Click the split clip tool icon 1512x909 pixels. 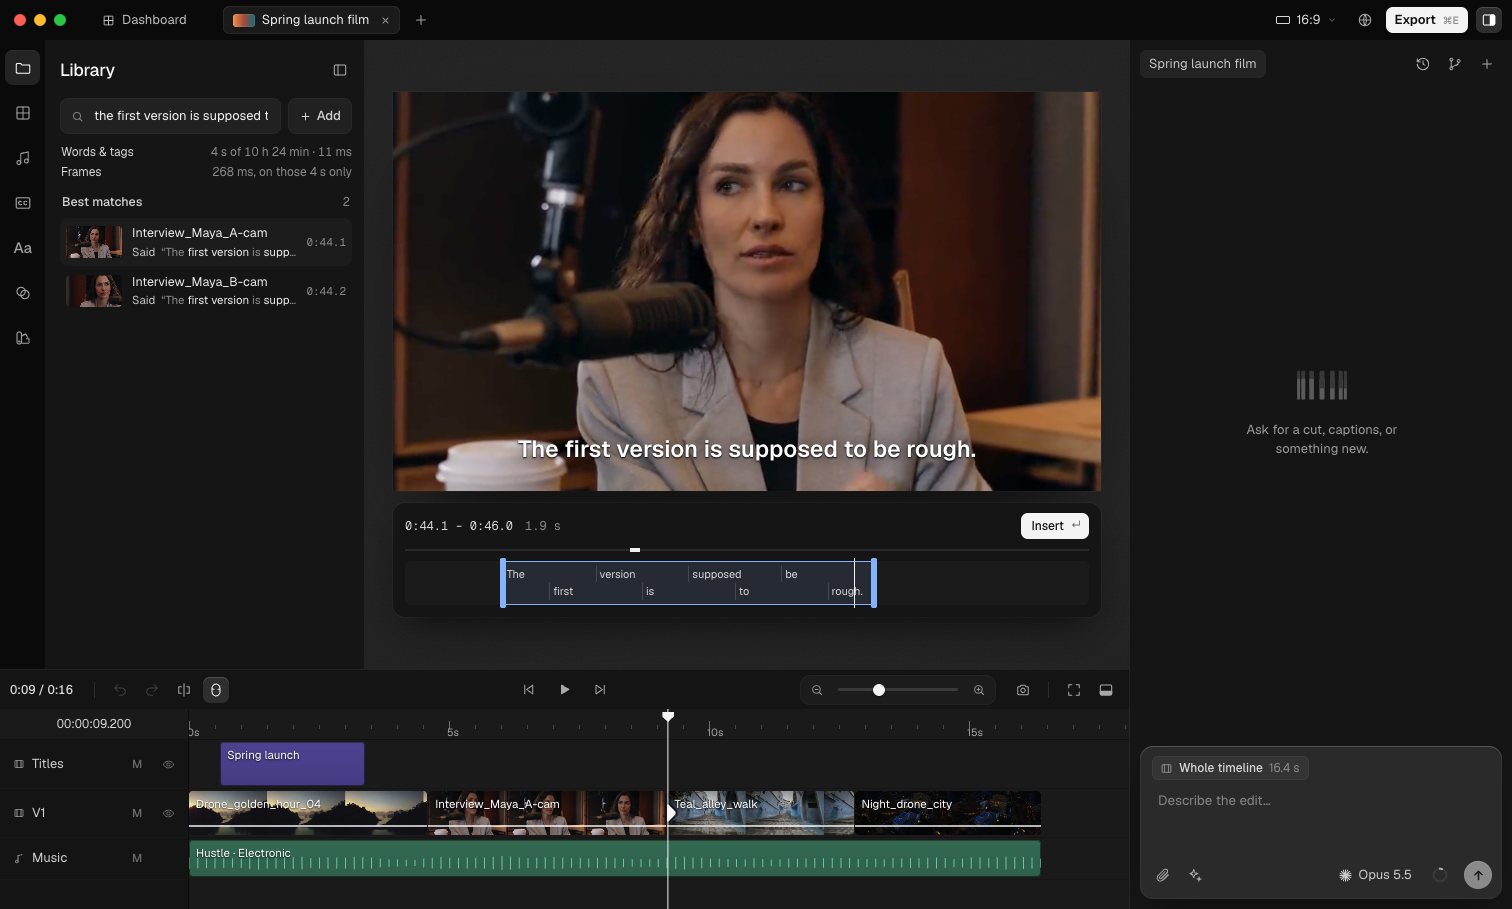[x=184, y=690]
